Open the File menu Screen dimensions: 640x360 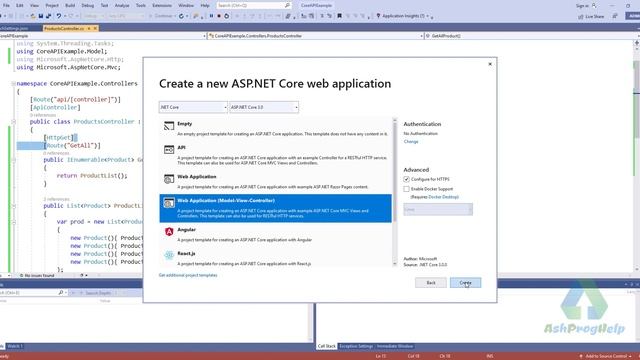click(6, 6)
